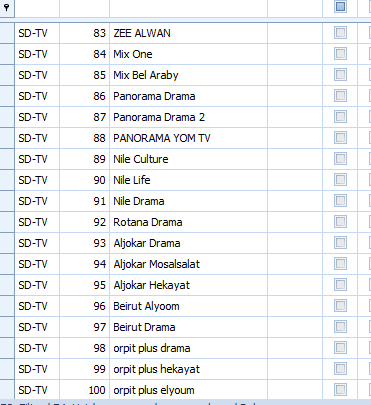The width and height of the screenshot is (371, 405).
Task: Tick the Panorama Drama 2 checkbox
Action: pyautogui.click(x=340, y=117)
